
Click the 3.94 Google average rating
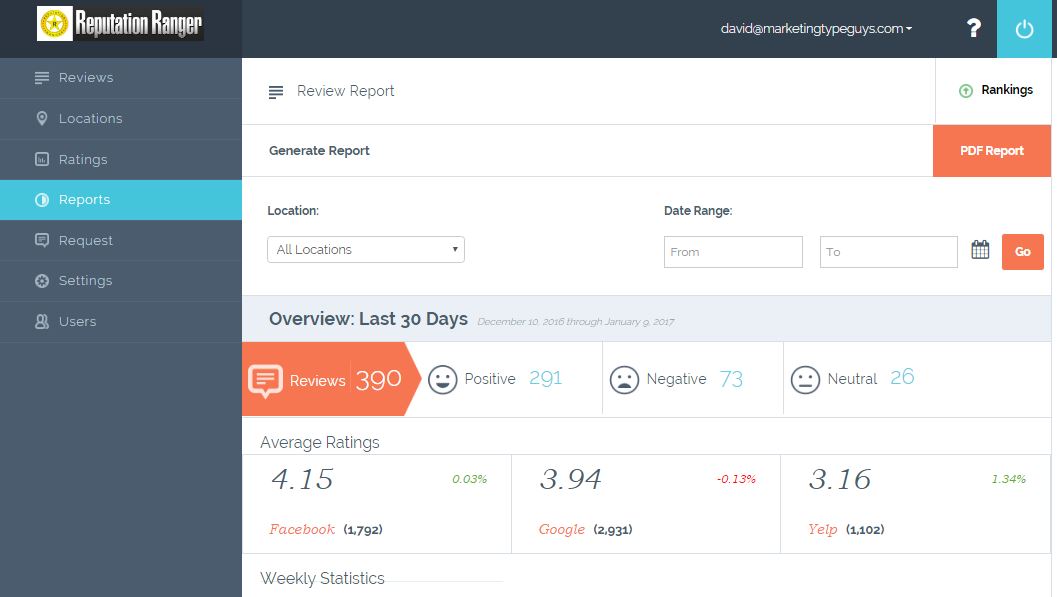(570, 480)
